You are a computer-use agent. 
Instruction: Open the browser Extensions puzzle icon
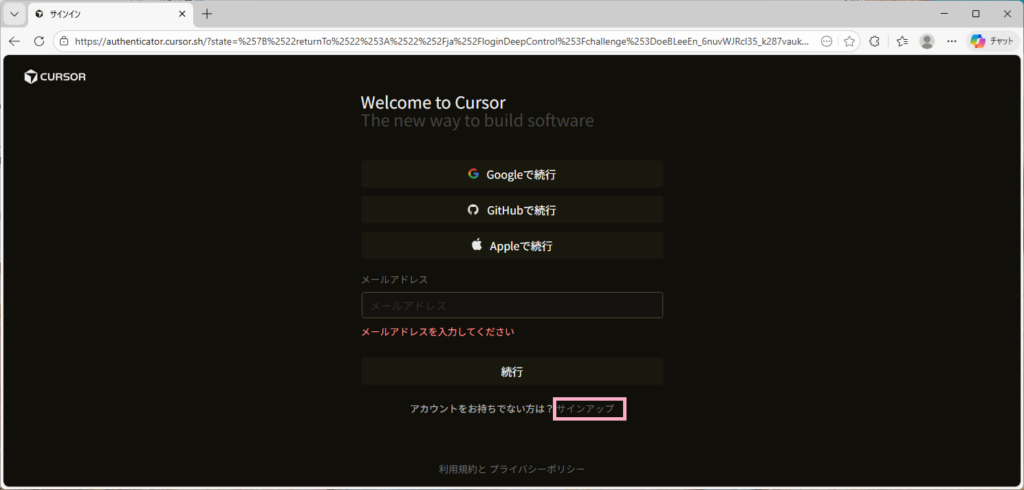click(x=874, y=41)
